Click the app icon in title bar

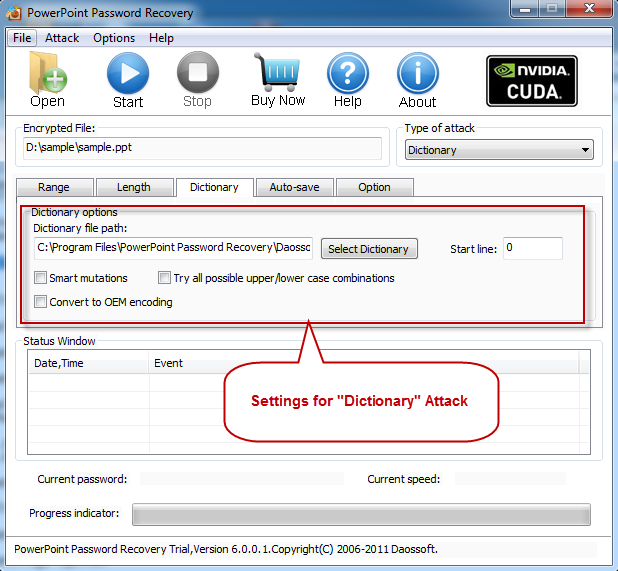coord(13,13)
